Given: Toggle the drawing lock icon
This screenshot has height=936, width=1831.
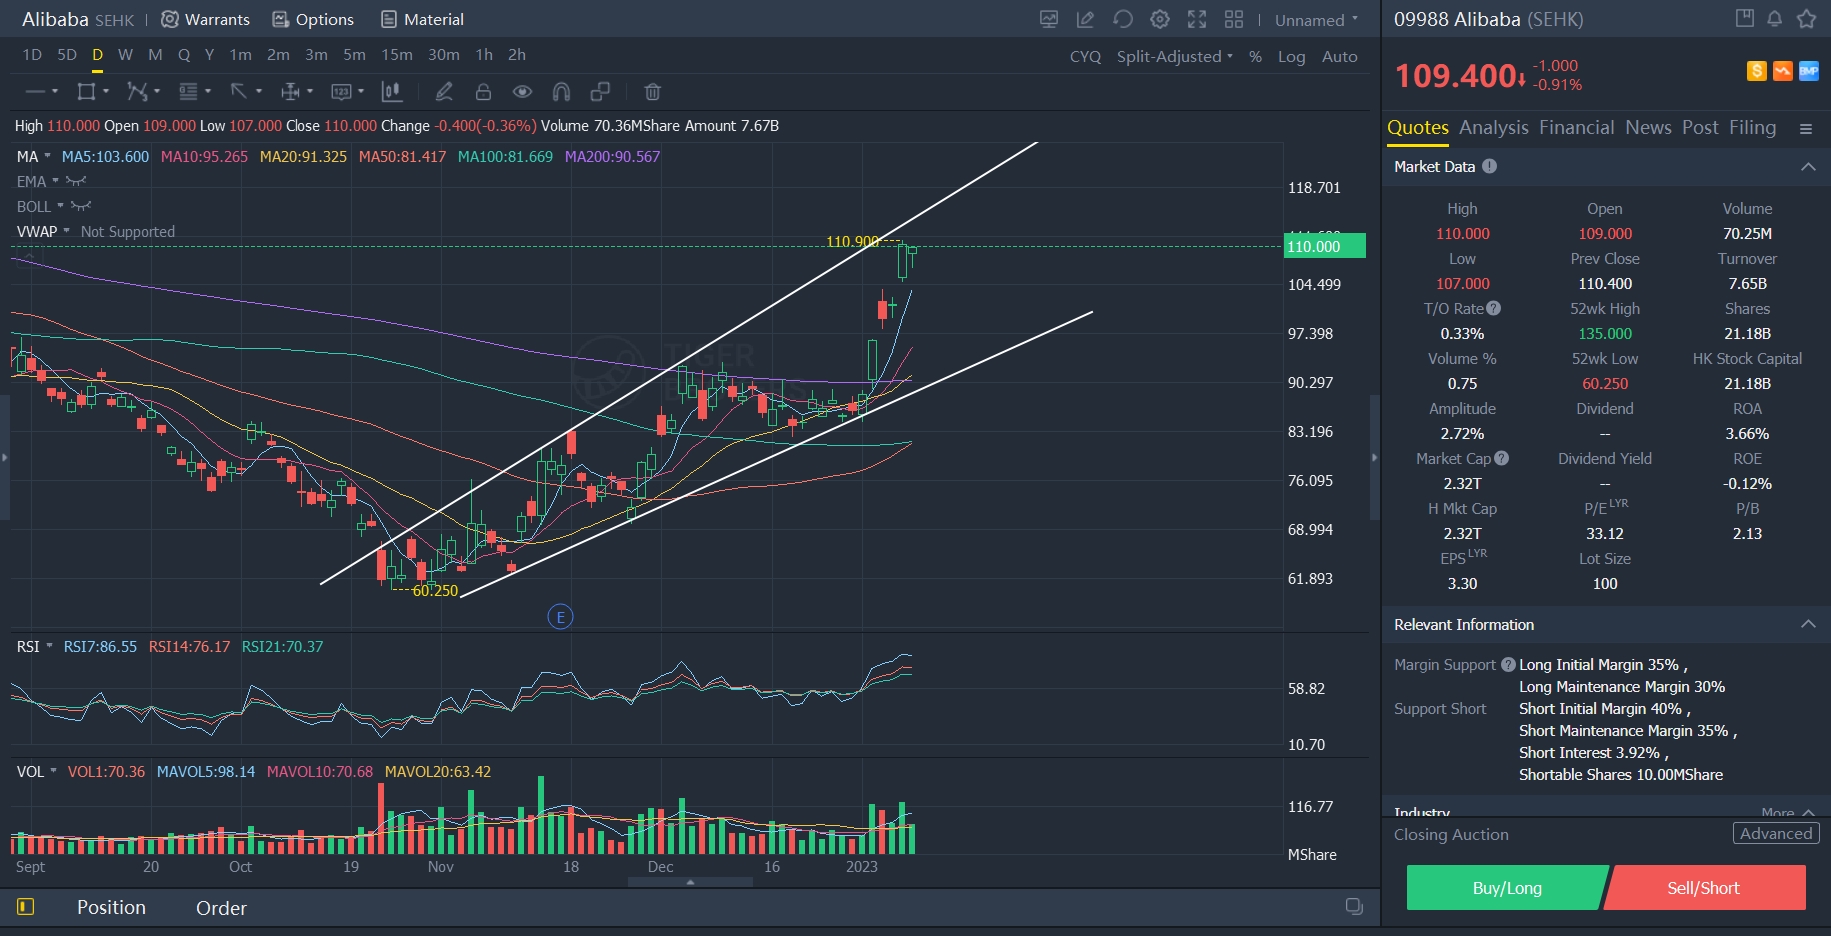Looking at the screenshot, I should pyautogui.click(x=483, y=92).
